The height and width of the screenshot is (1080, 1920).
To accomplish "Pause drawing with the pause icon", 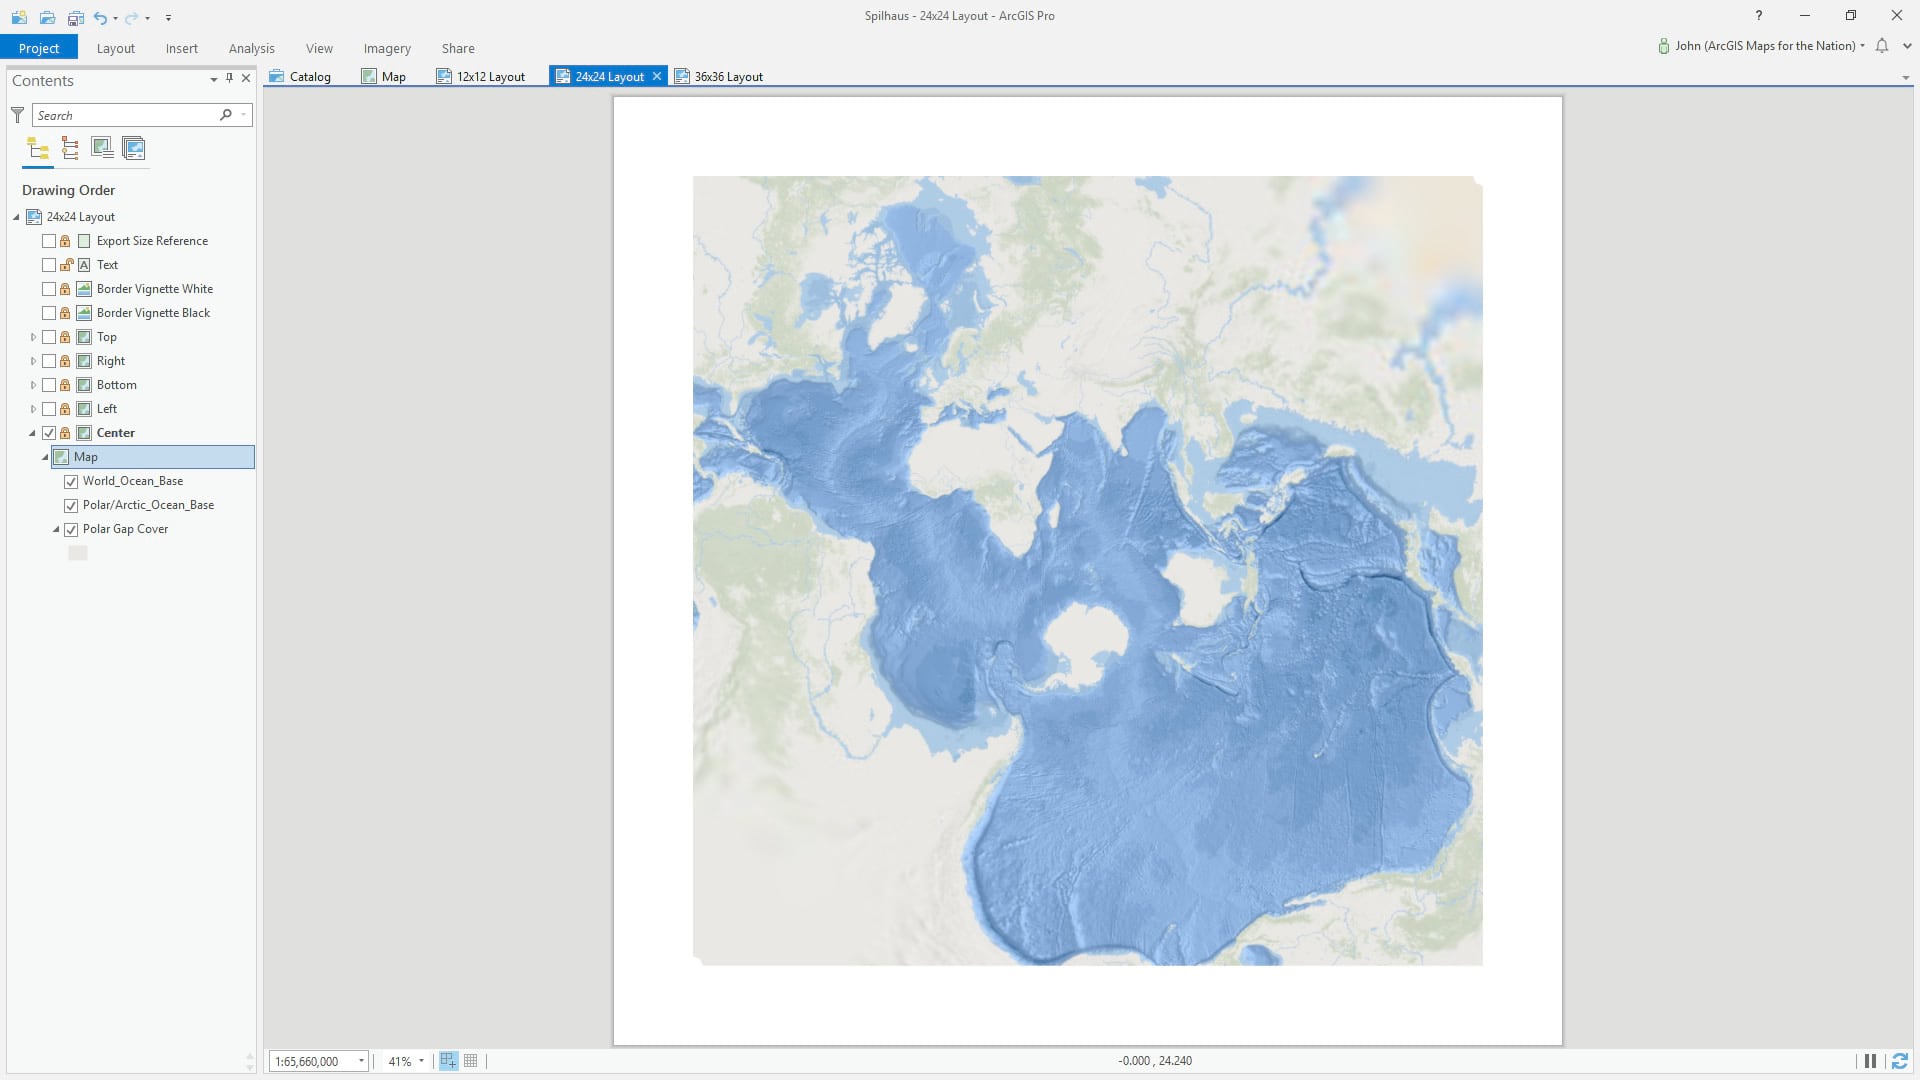I will tap(1870, 1061).
